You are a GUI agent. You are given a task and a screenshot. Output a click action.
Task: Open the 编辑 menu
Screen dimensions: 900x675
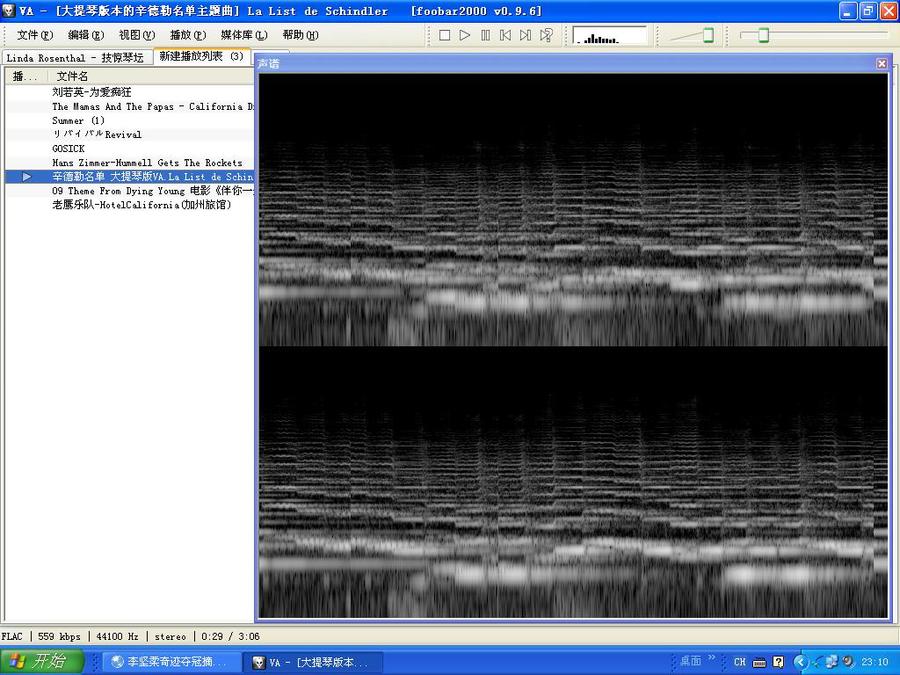tap(86, 35)
